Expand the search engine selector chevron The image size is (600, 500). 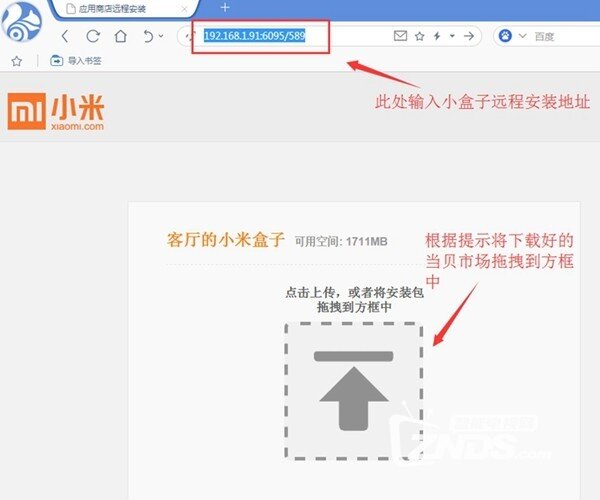[x=522, y=36]
